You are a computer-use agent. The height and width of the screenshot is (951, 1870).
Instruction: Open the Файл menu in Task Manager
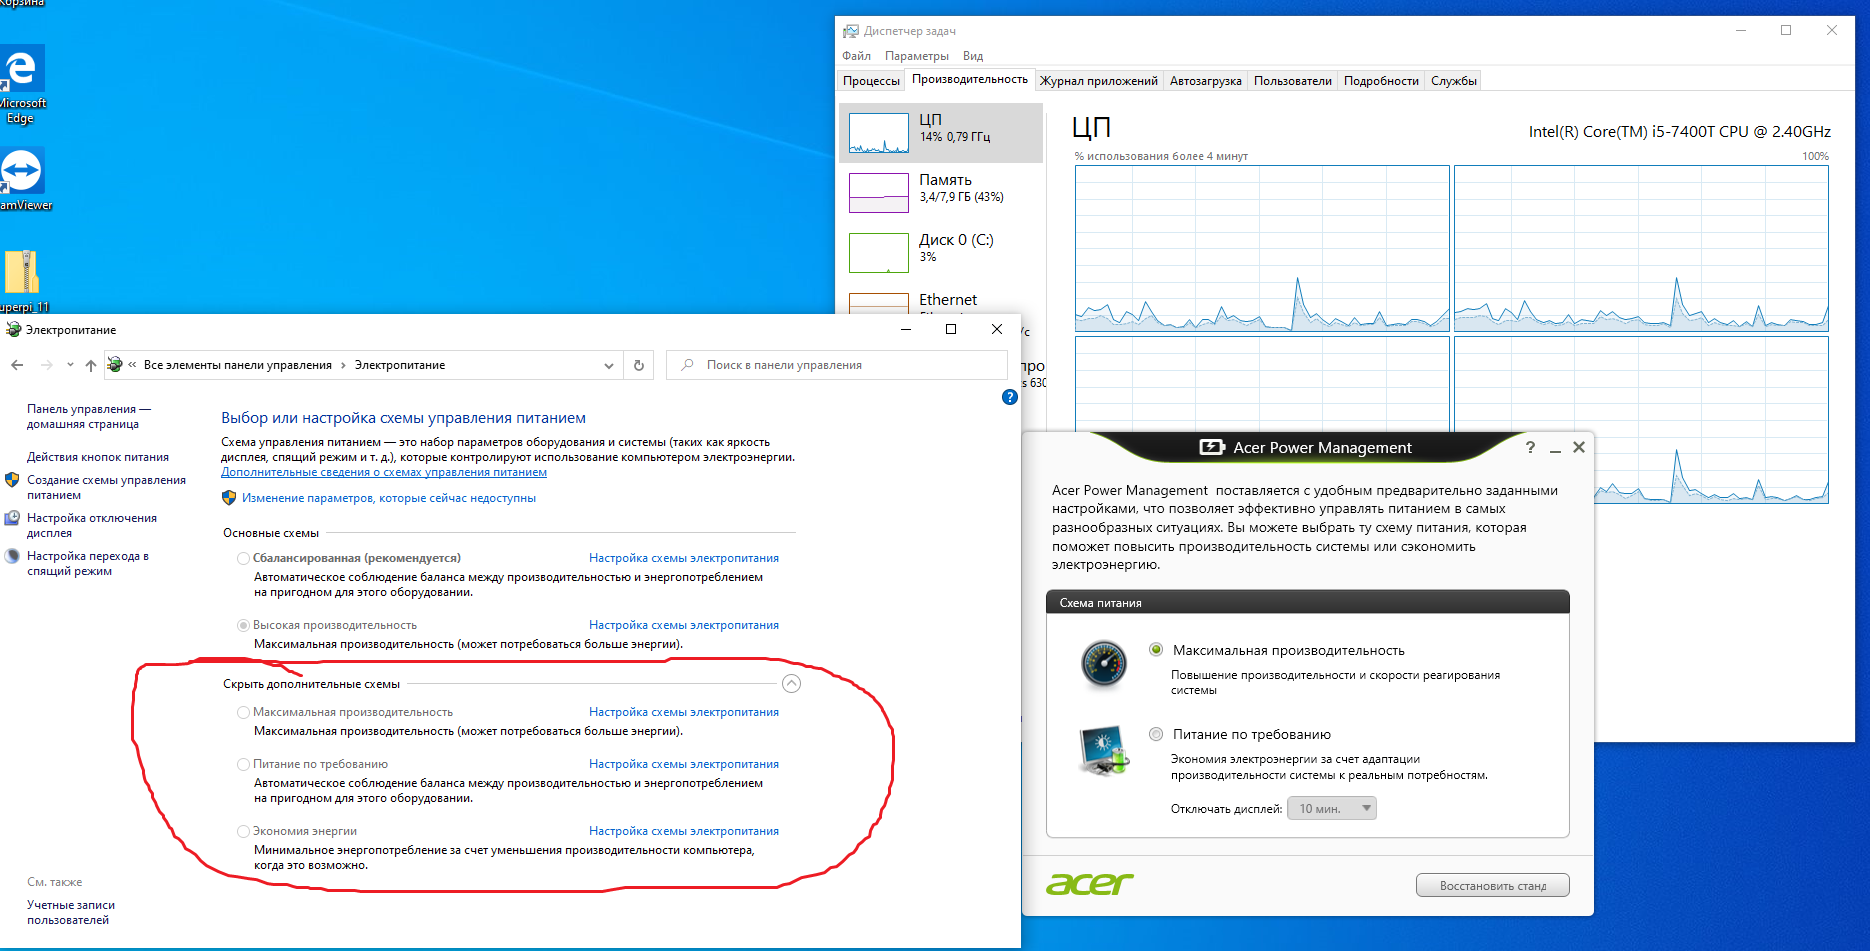click(856, 56)
